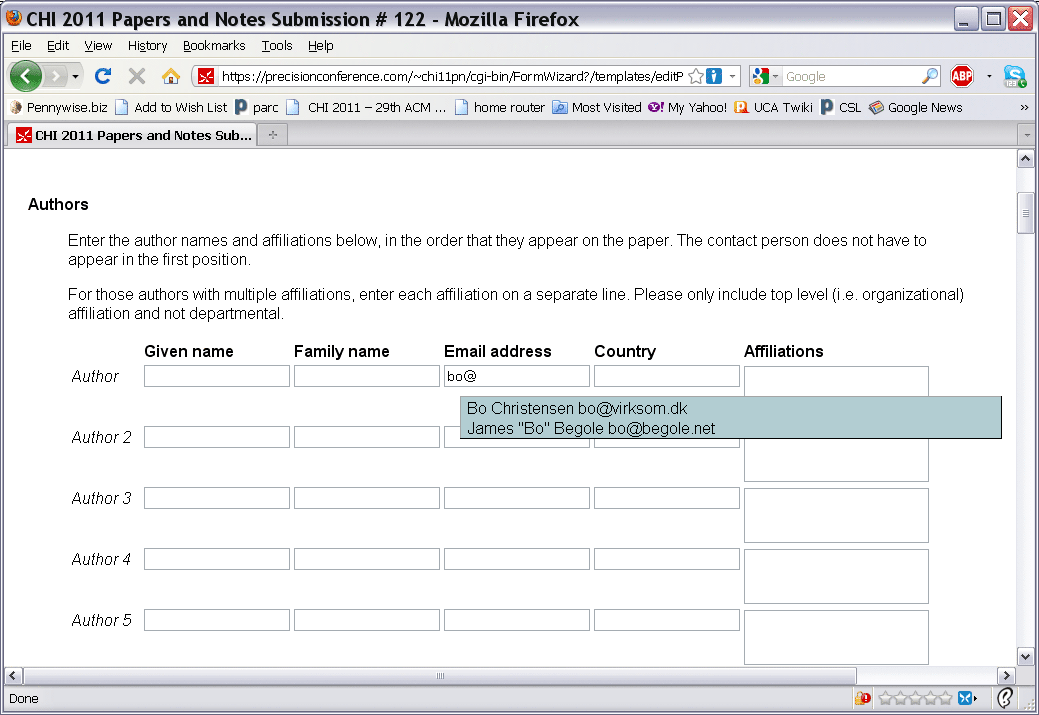This screenshot has height=715, width=1039.
Task: Open the Google News bookmark
Action: pyautogui.click(x=916, y=107)
